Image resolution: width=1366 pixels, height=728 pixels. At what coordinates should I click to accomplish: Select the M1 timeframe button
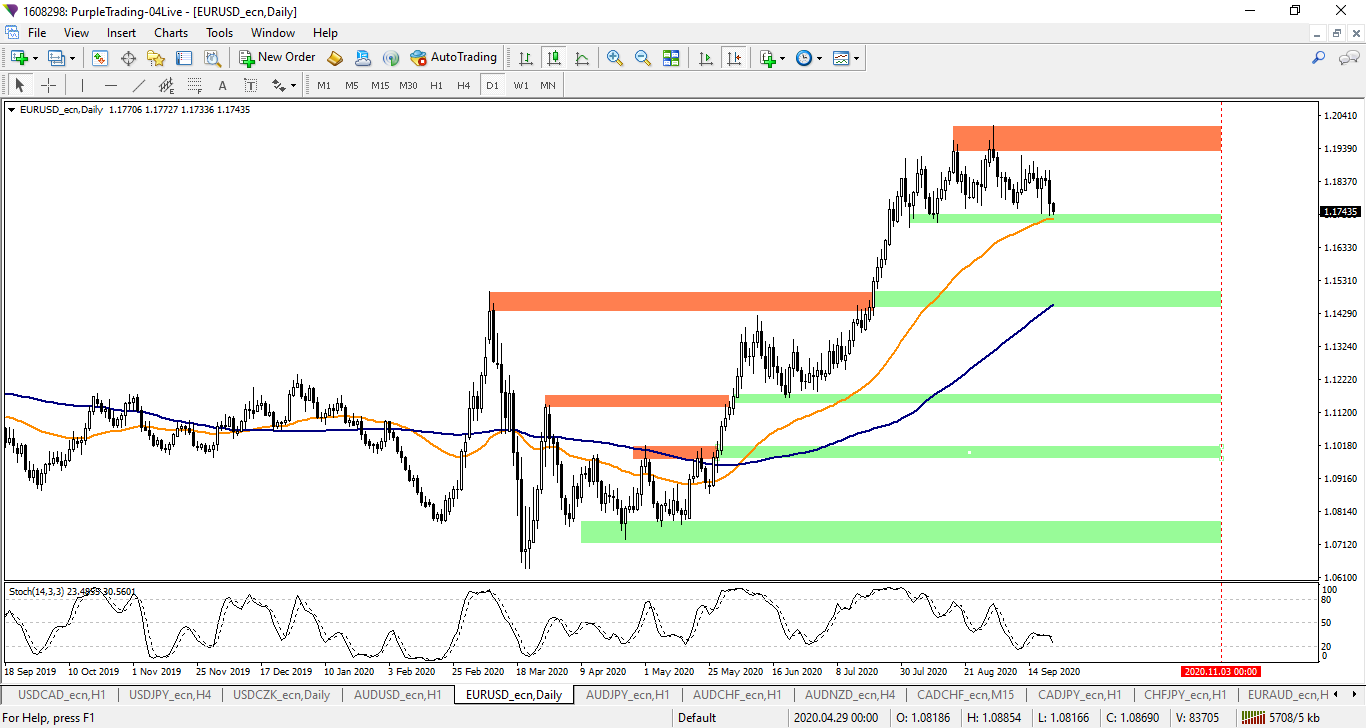click(x=324, y=85)
